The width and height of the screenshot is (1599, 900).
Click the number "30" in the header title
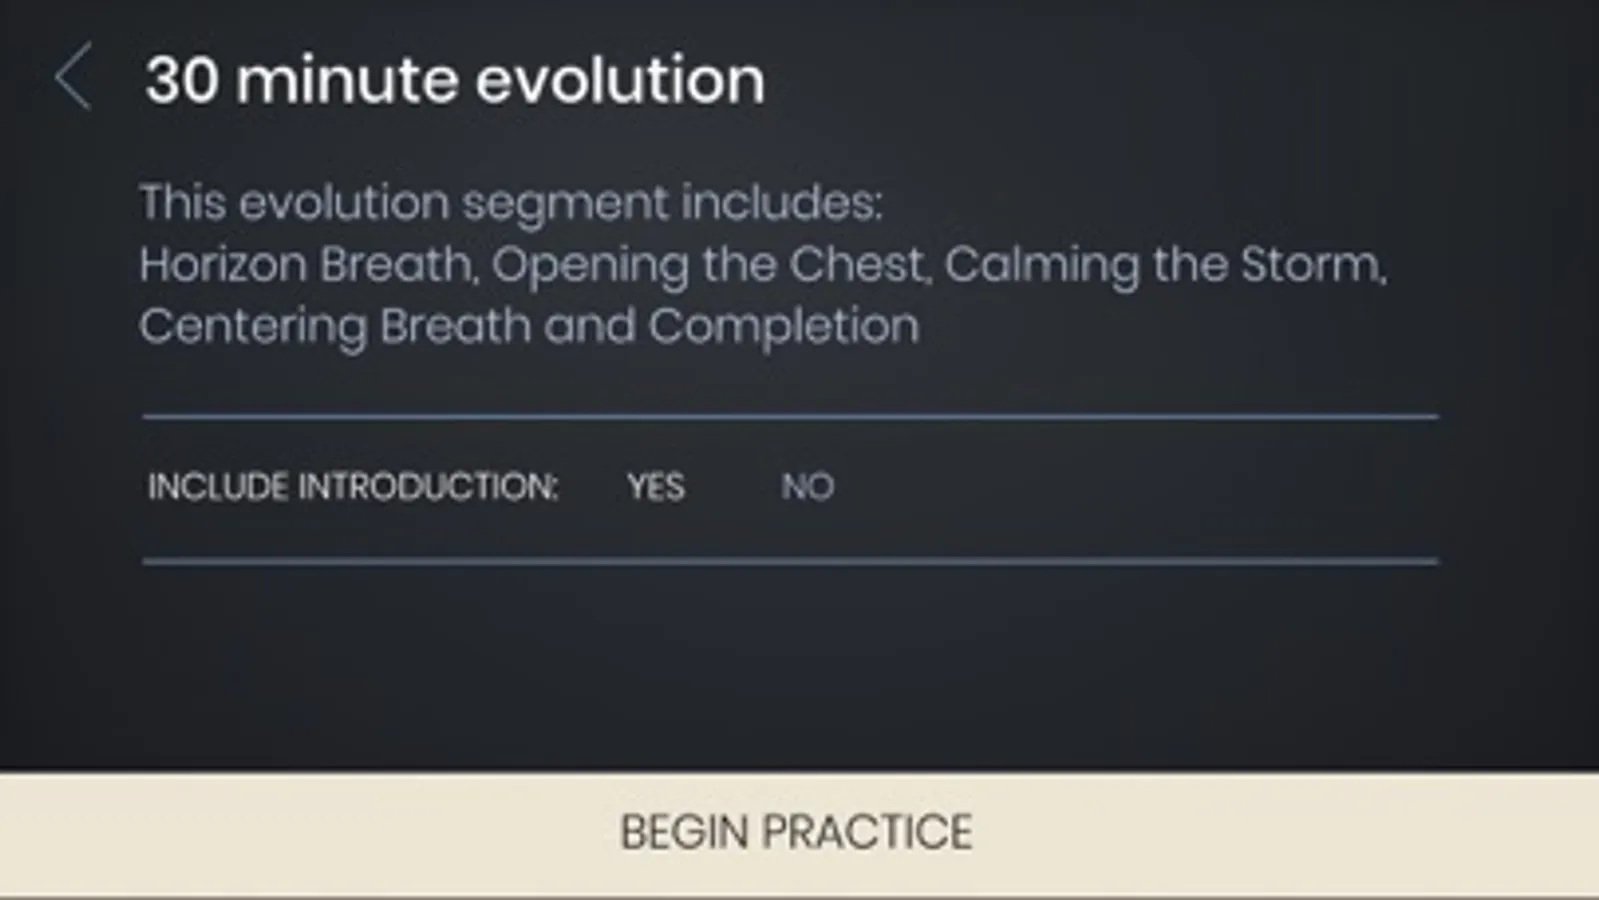pyautogui.click(x=182, y=79)
